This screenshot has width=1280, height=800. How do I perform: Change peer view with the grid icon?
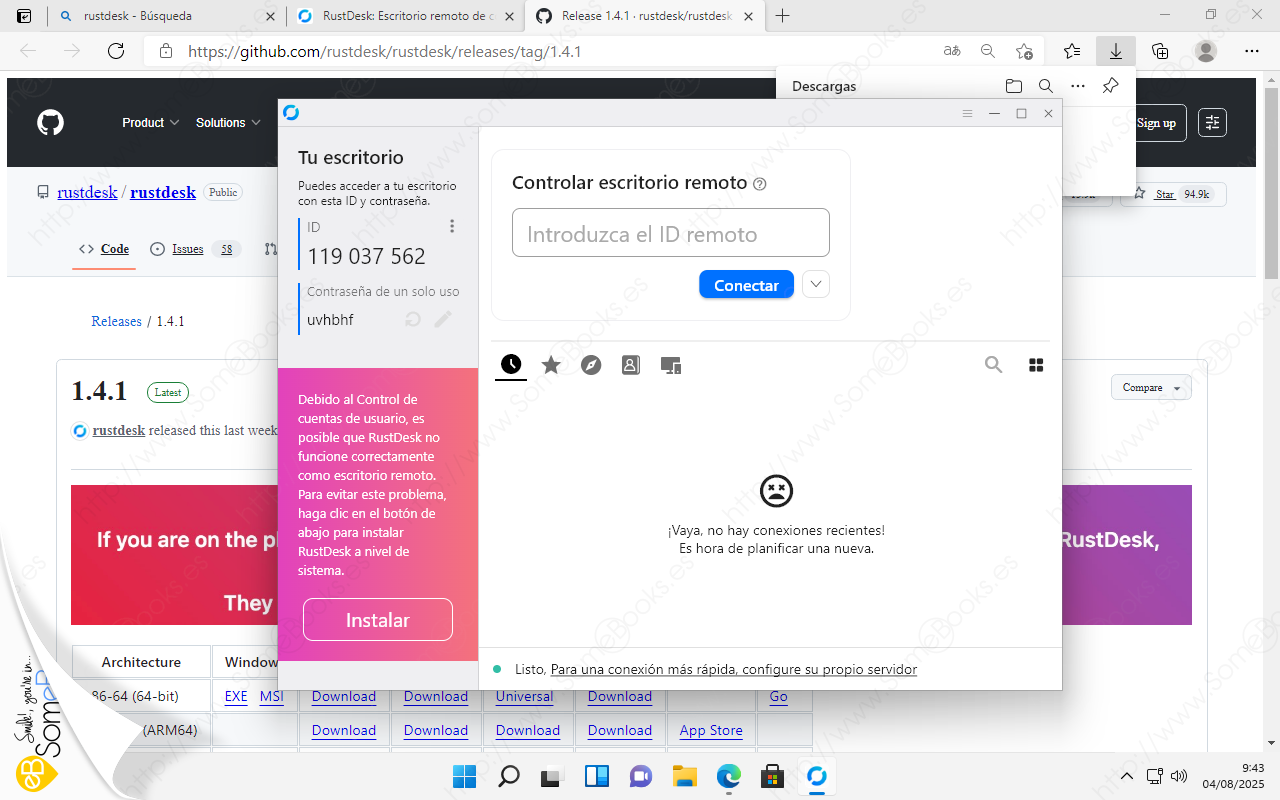[x=1036, y=365]
